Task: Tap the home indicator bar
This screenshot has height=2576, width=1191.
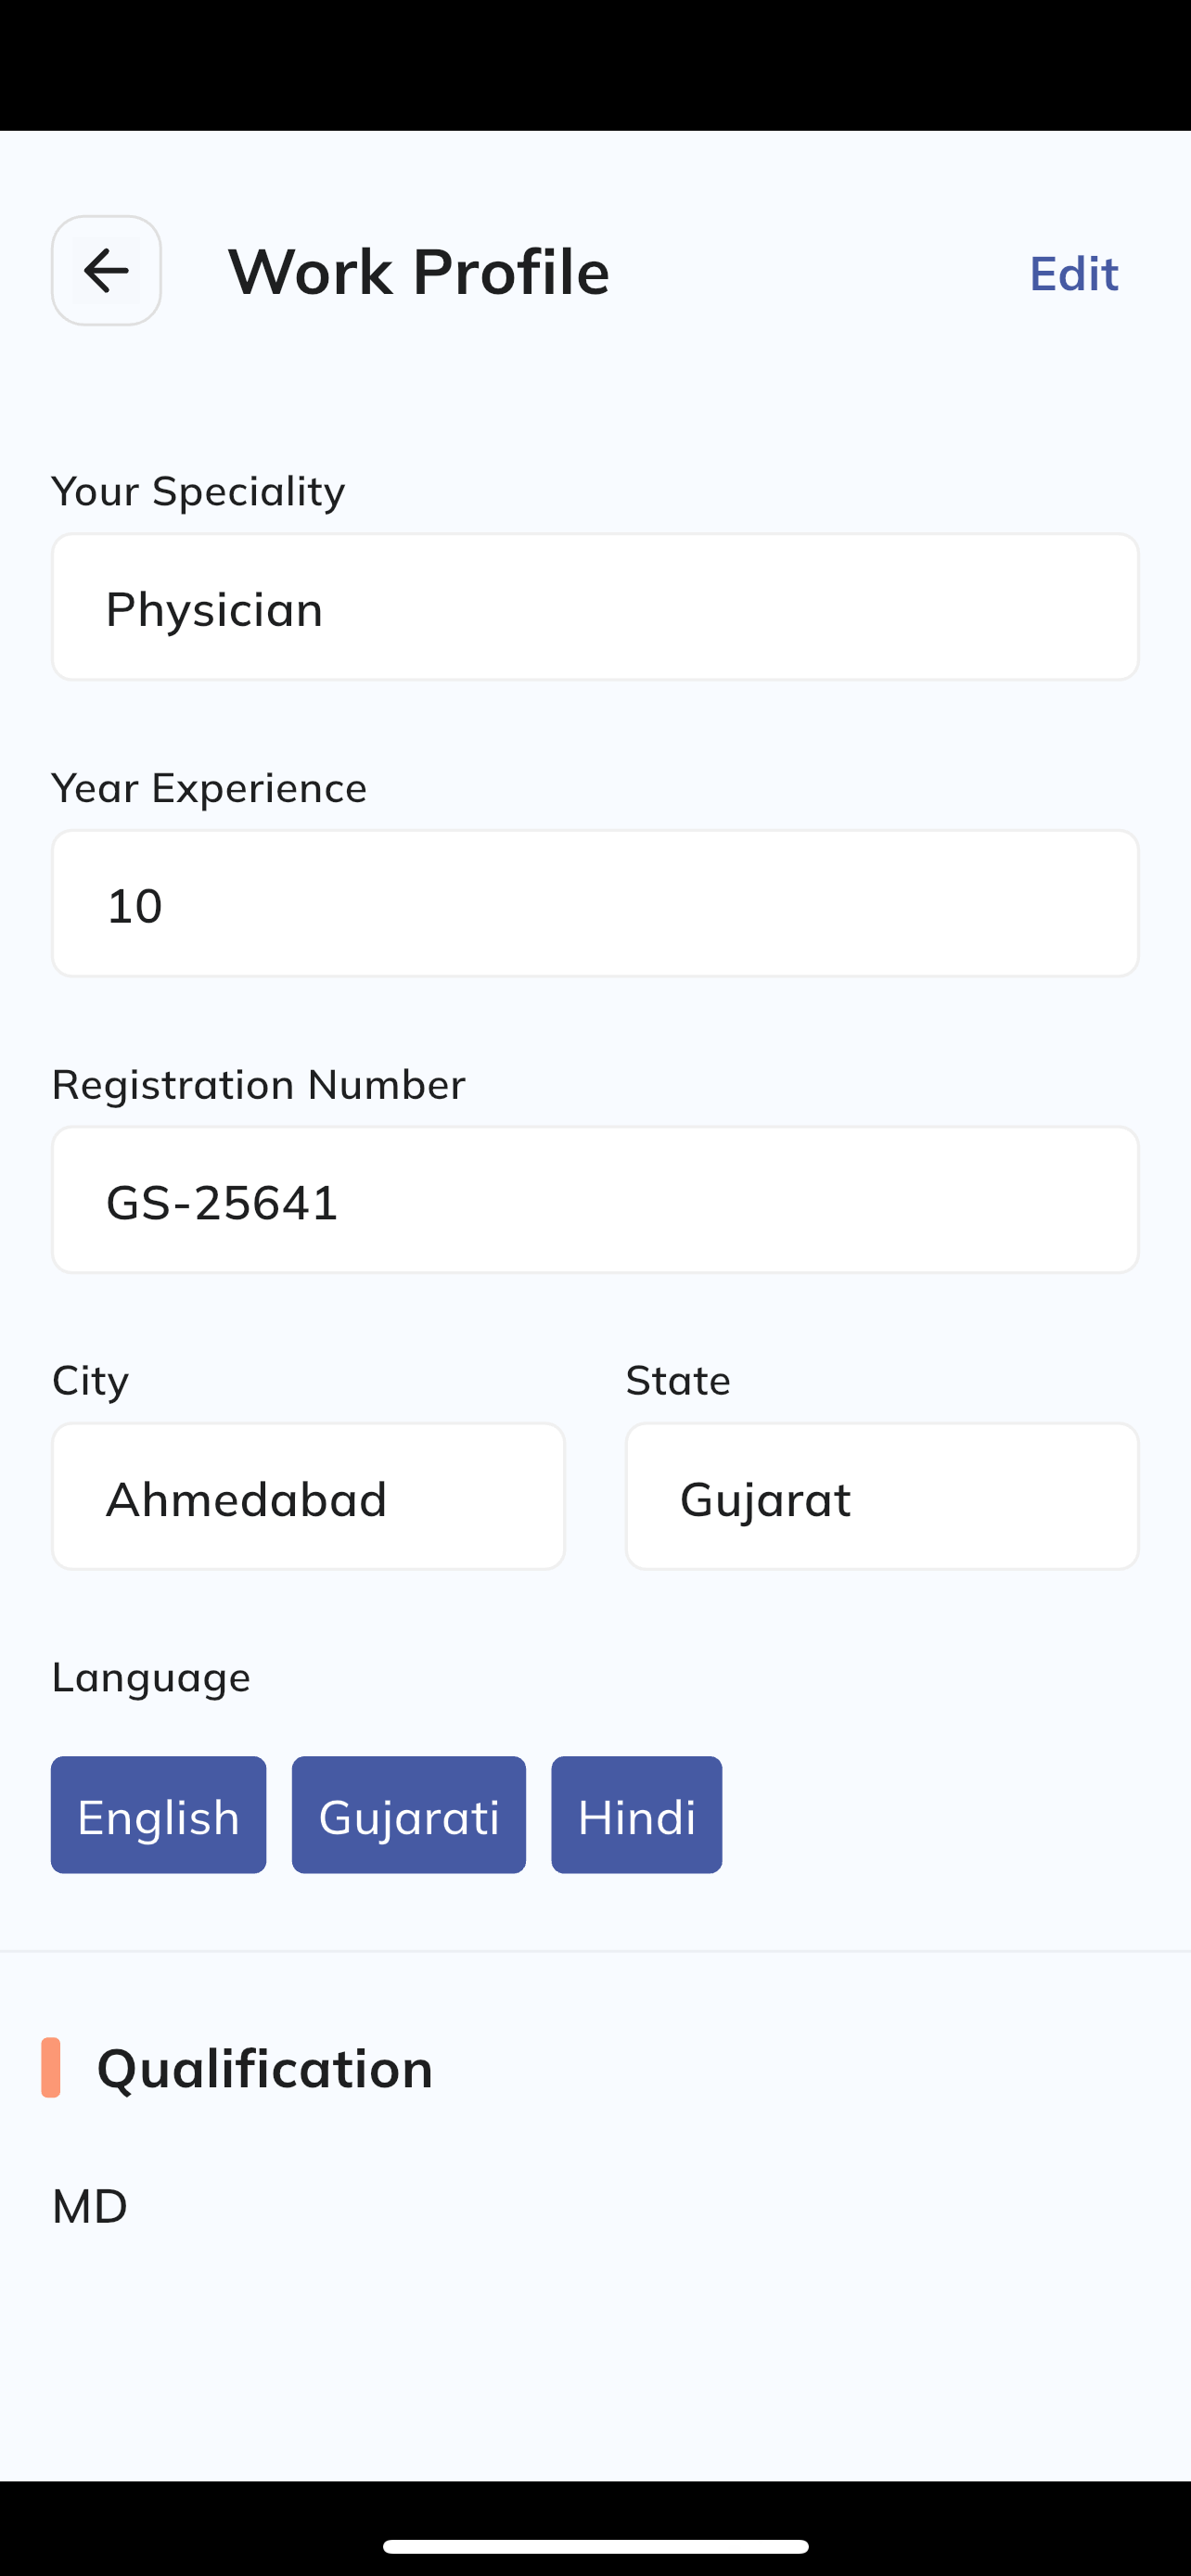Action: click(x=596, y=2545)
